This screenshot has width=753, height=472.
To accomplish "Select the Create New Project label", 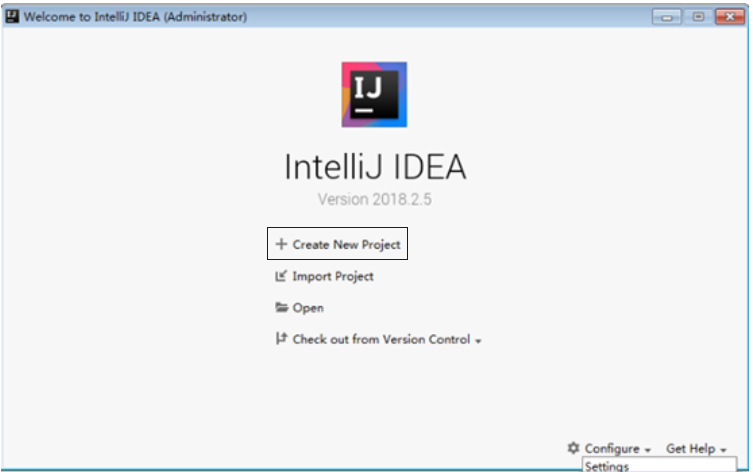I will click(346, 244).
